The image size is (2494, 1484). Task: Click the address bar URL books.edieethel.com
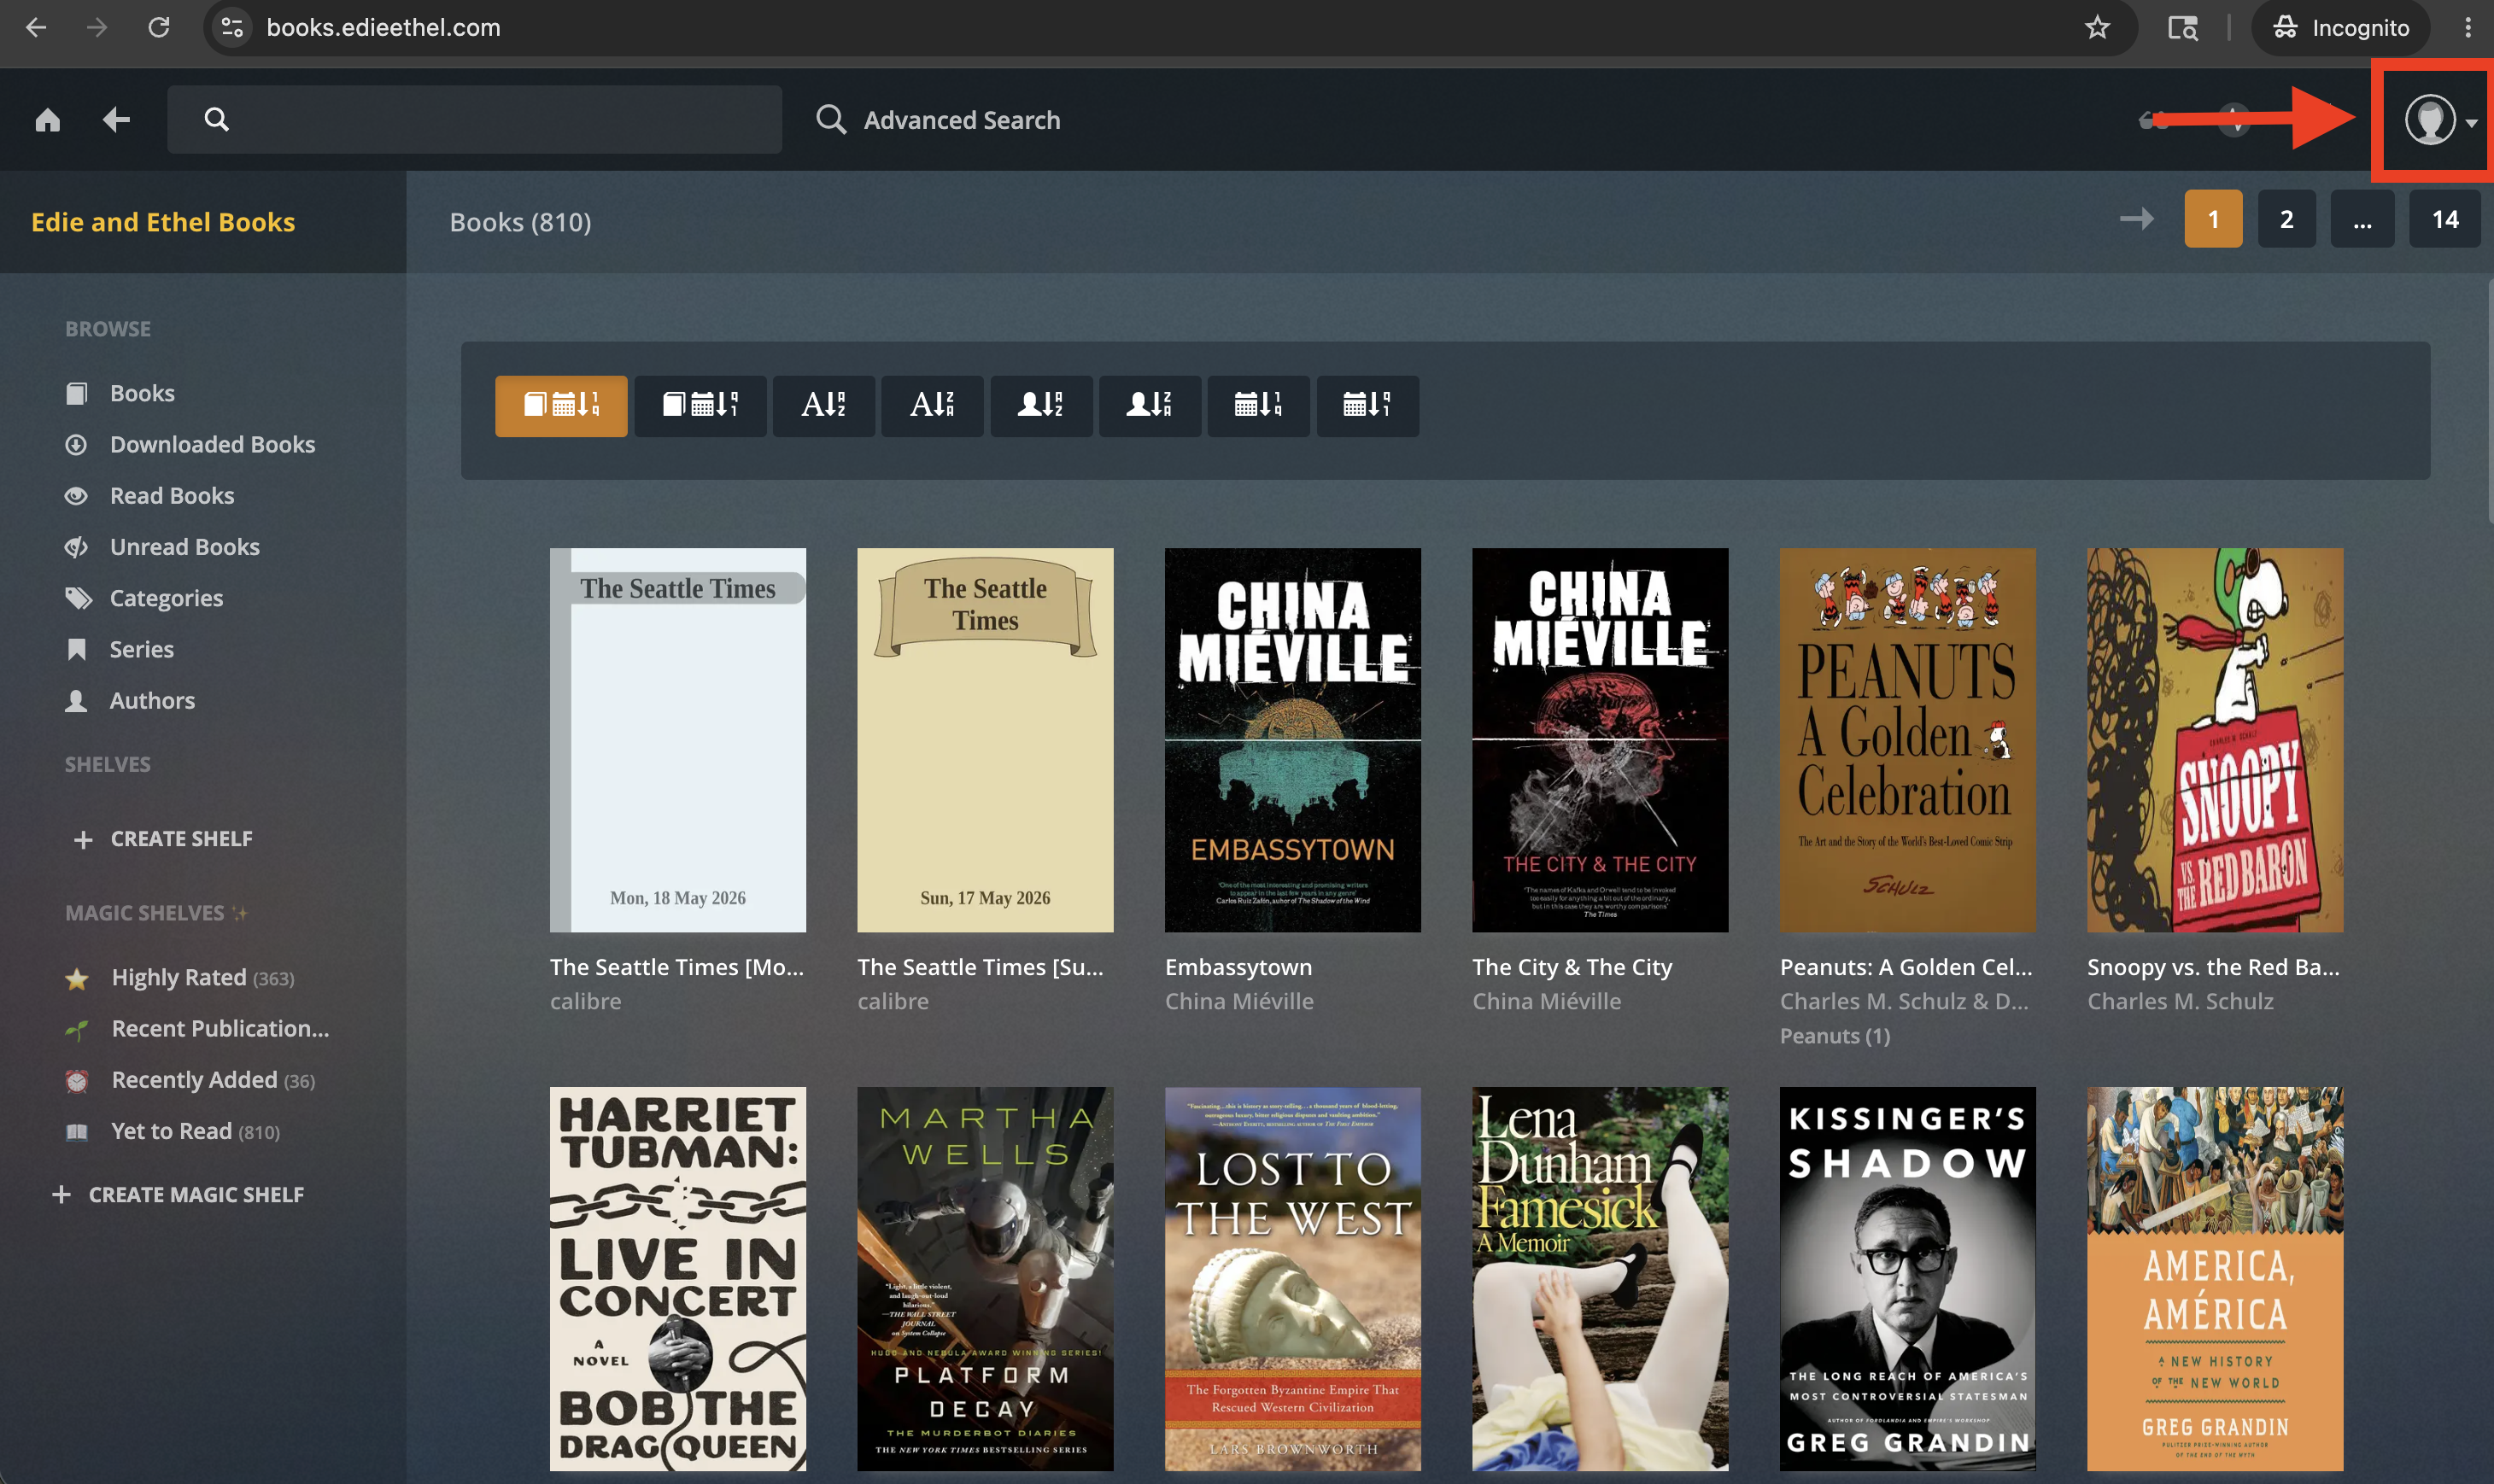coord(383,27)
